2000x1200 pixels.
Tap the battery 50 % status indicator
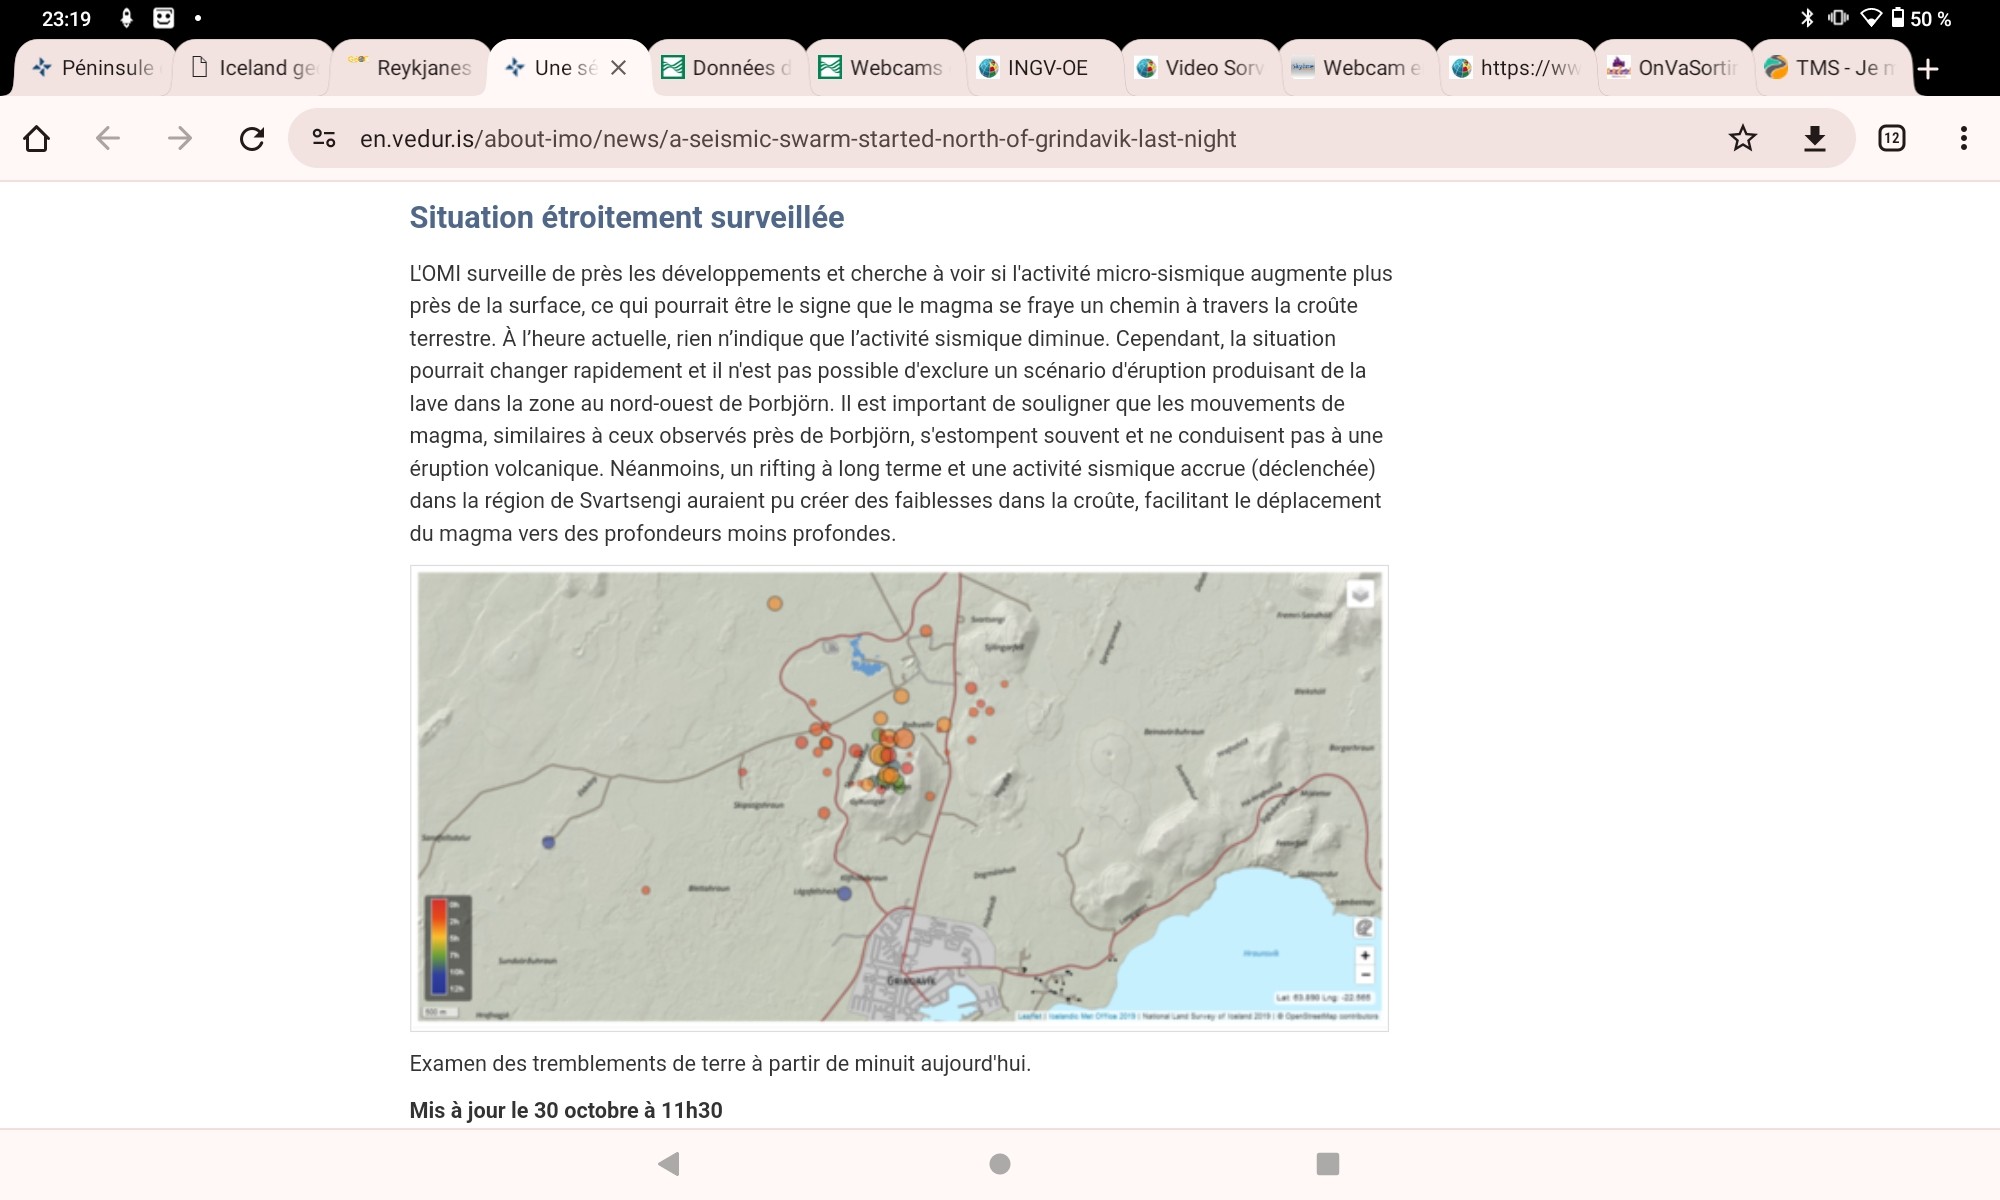(x=1921, y=18)
